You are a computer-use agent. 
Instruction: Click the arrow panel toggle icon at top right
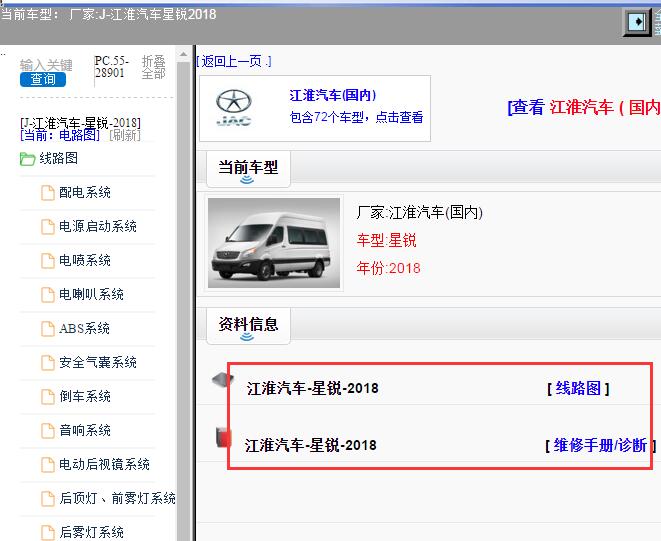pos(638,21)
